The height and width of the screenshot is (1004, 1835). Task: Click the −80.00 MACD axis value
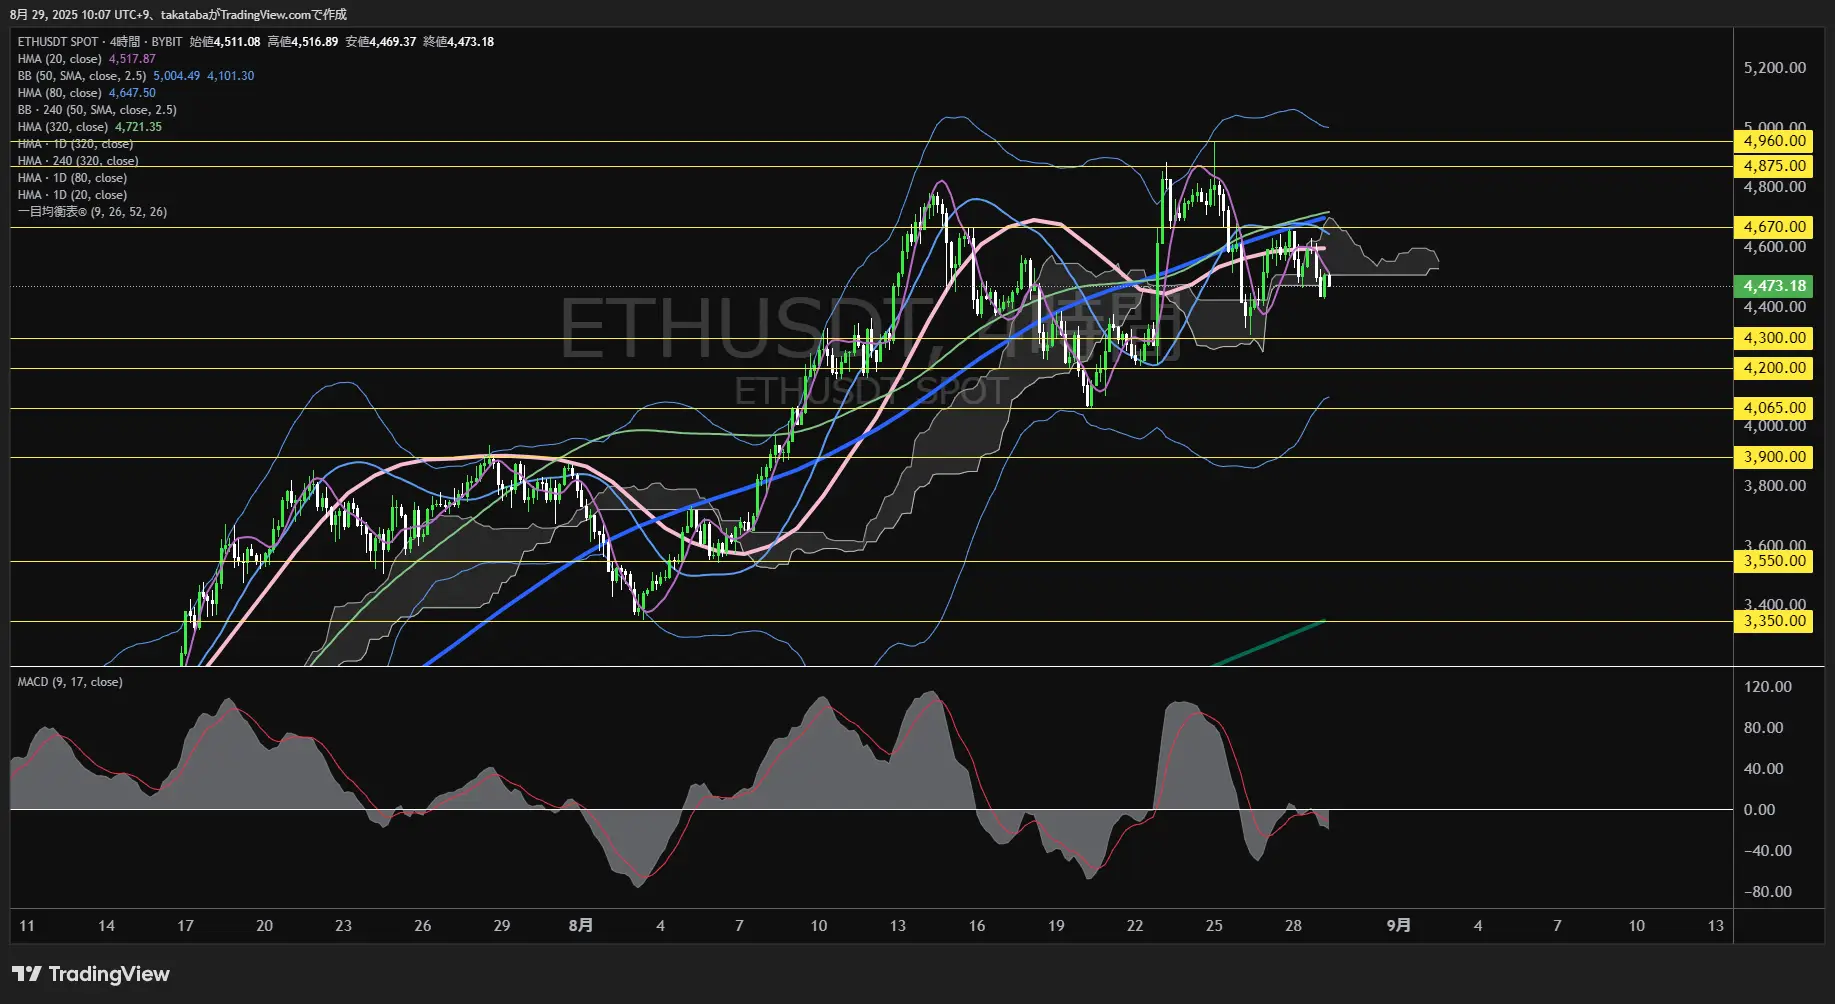[1767, 892]
